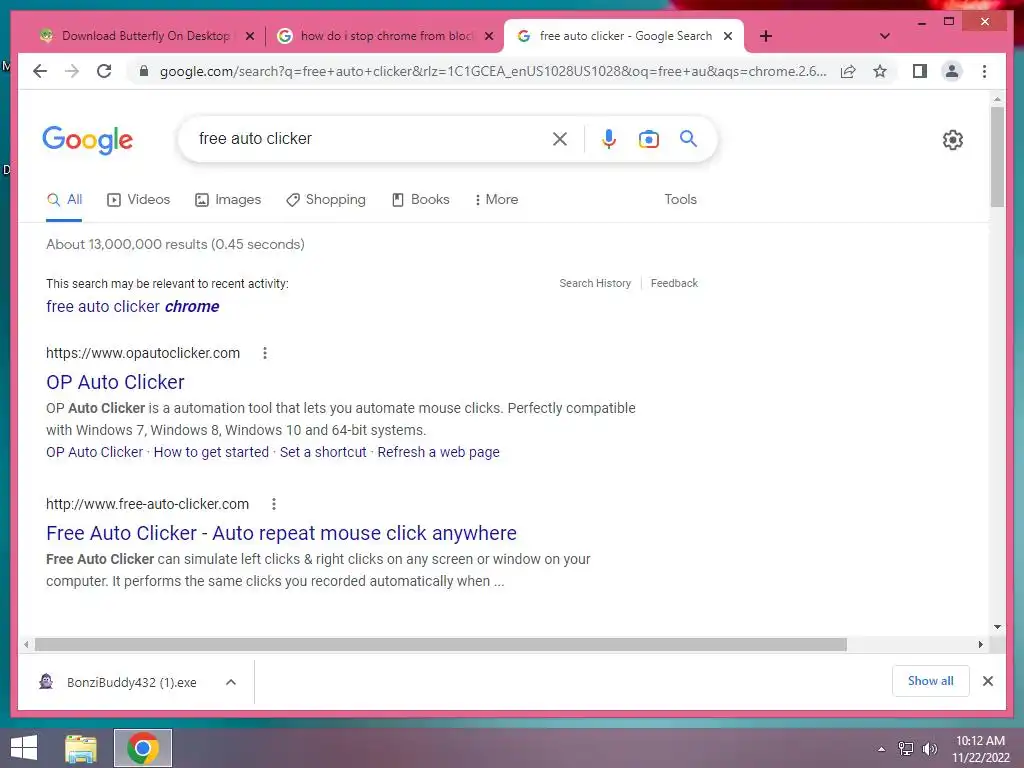1024x768 pixels.
Task: Search by image with camera icon
Action: pos(648,139)
